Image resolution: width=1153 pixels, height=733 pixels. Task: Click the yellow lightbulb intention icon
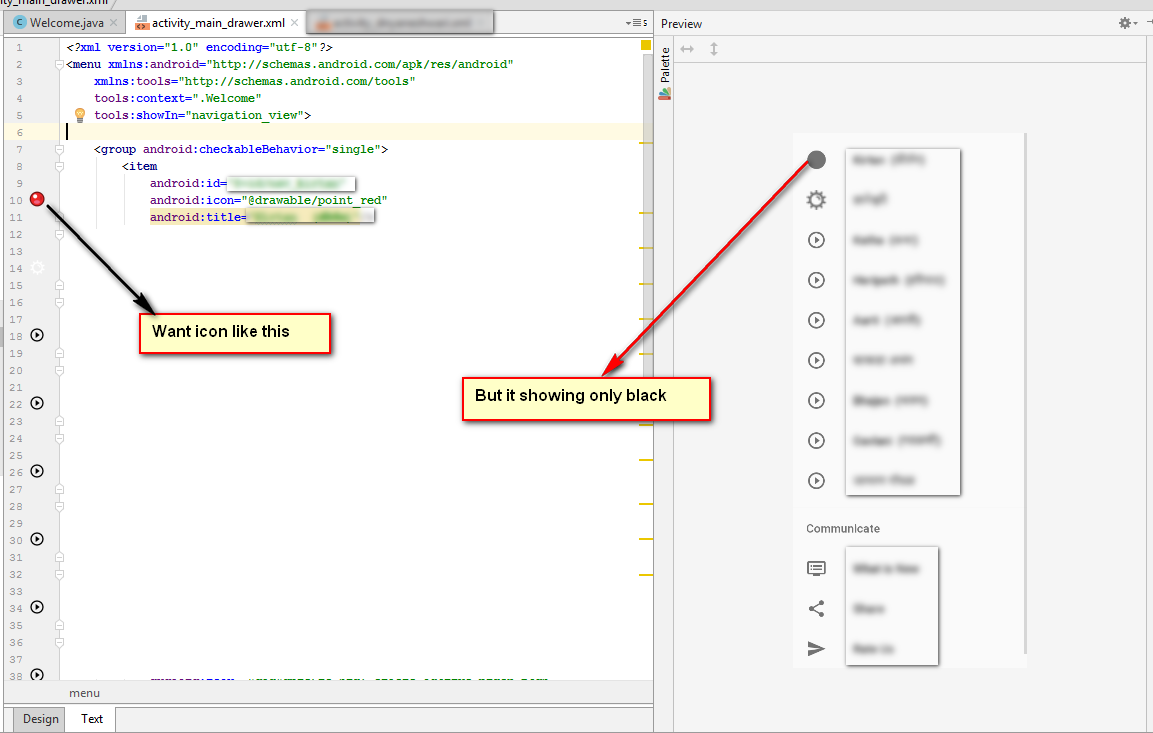(x=80, y=115)
